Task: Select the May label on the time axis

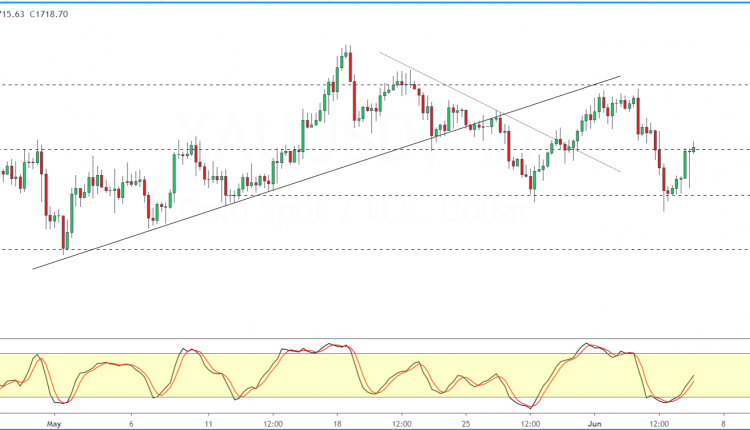Action: pos(54,424)
